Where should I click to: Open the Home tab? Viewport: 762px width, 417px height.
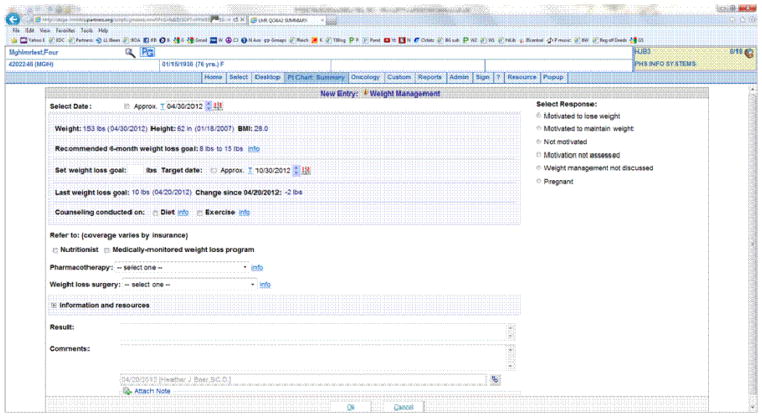[x=213, y=77]
